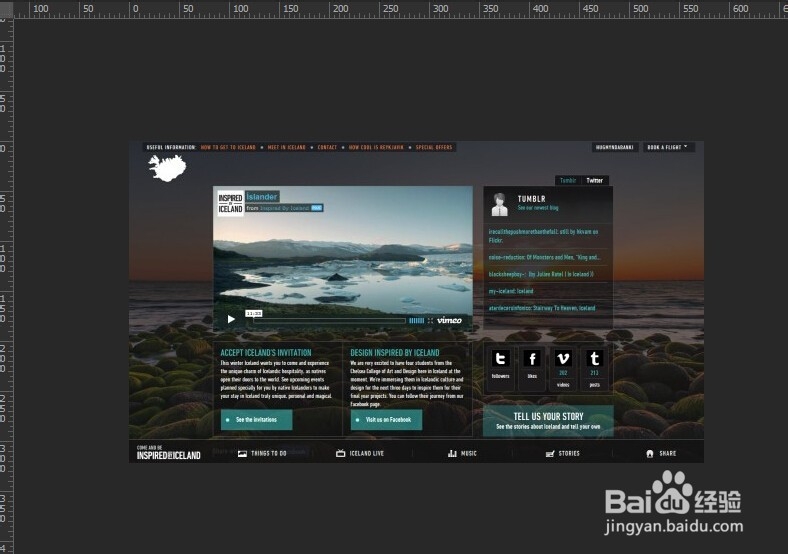788x554 pixels.
Task: Toggle fullscreen icon in video player
Action: pos(430,320)
